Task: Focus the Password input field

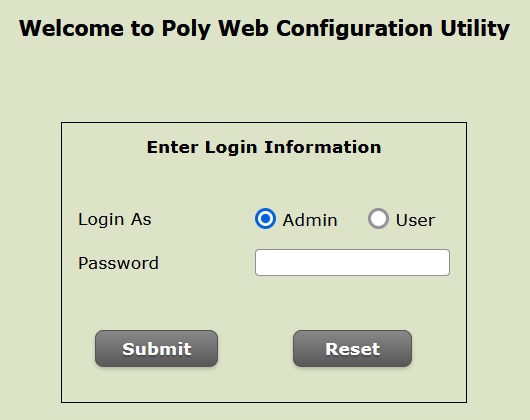Action: click(x=352, y=263)
